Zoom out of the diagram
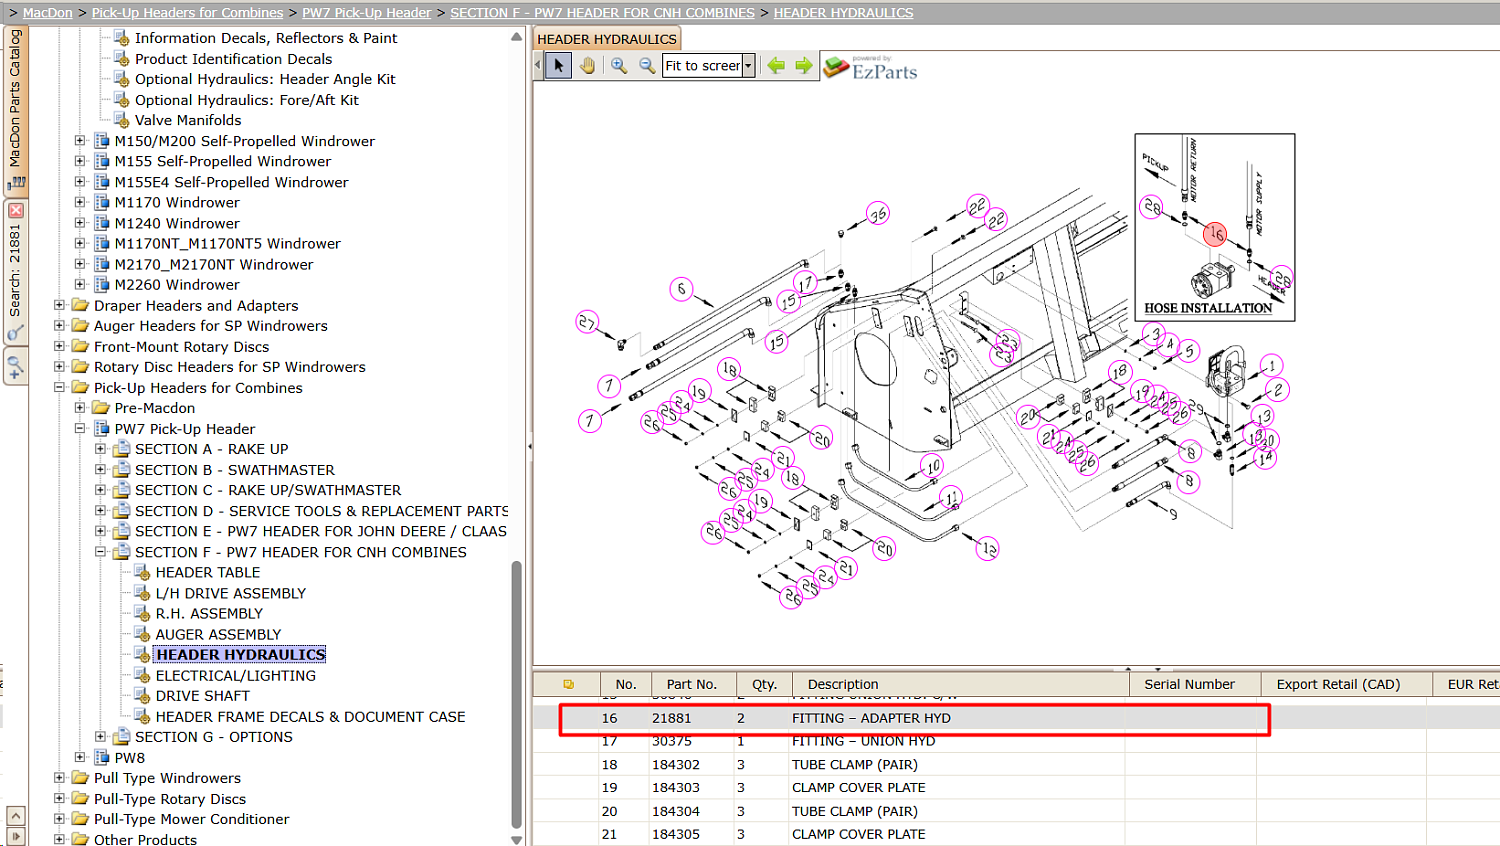This screenshot has height=846, width=1500. pos(647,66)
